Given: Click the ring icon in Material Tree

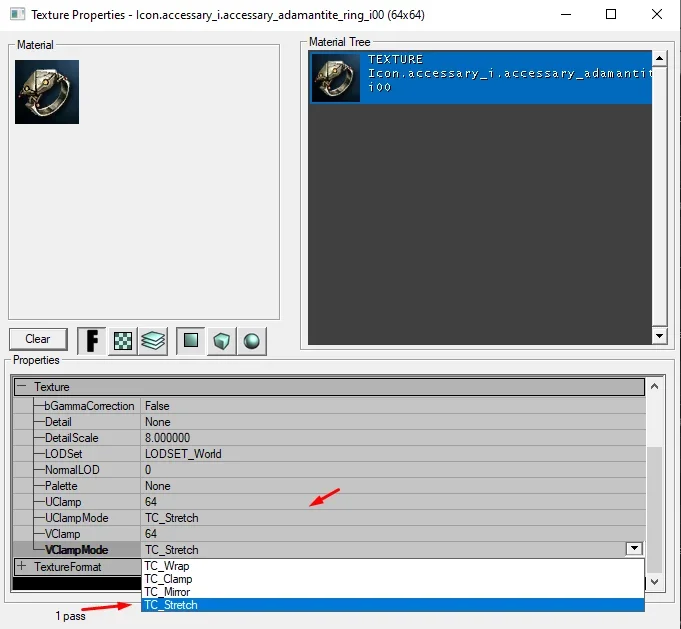Looking at the screenshot, I should [336, 77].
